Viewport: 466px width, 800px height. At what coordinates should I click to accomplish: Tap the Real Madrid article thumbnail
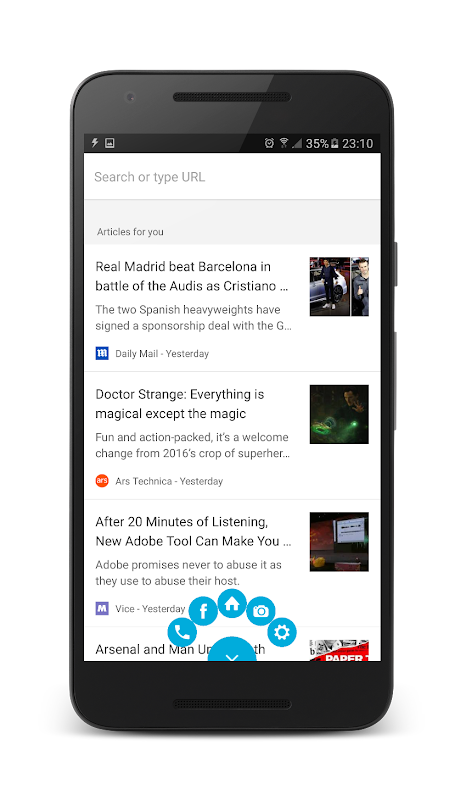(x=339, y=286)
